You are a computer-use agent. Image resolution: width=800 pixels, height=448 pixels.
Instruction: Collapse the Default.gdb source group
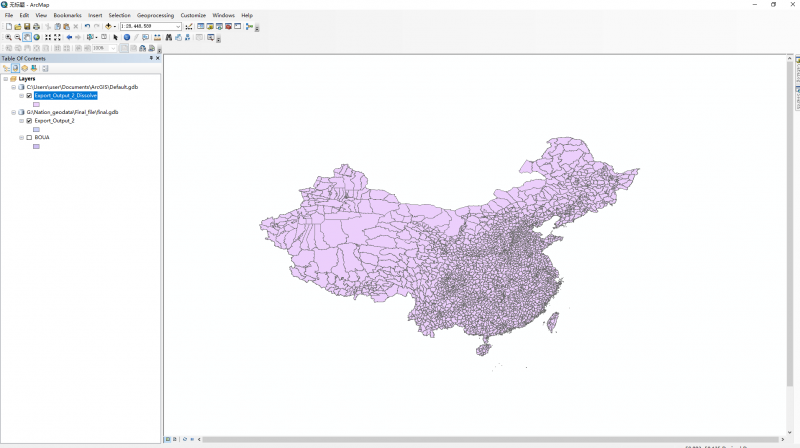(13, 87)
